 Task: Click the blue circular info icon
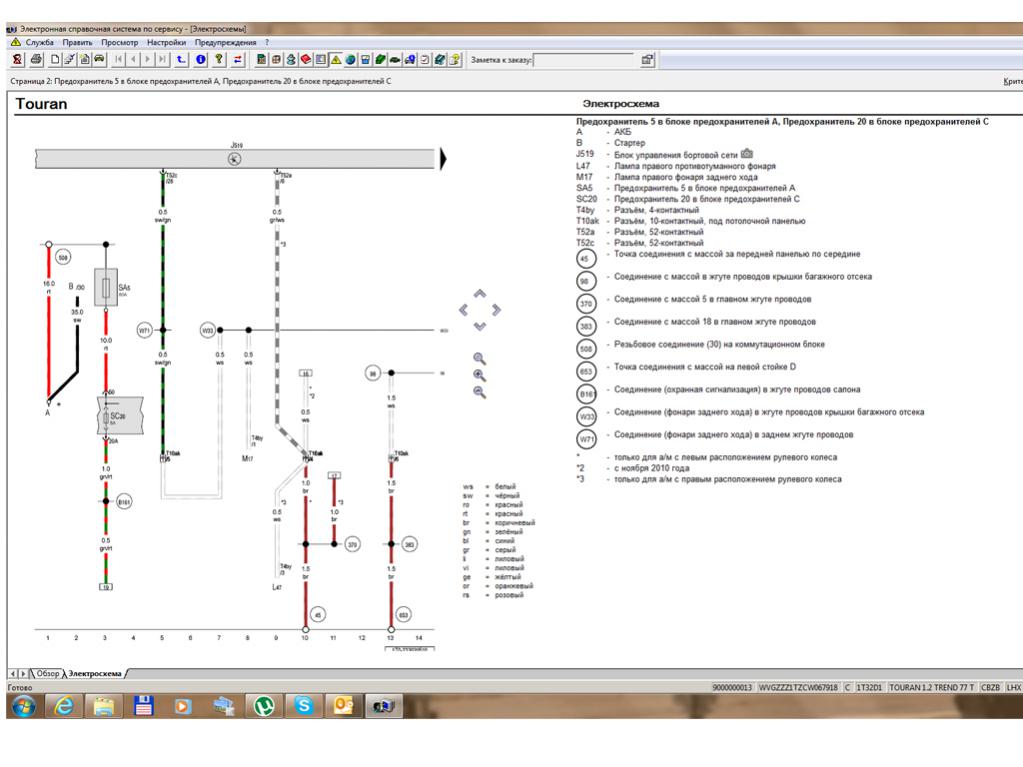[200, 59]
